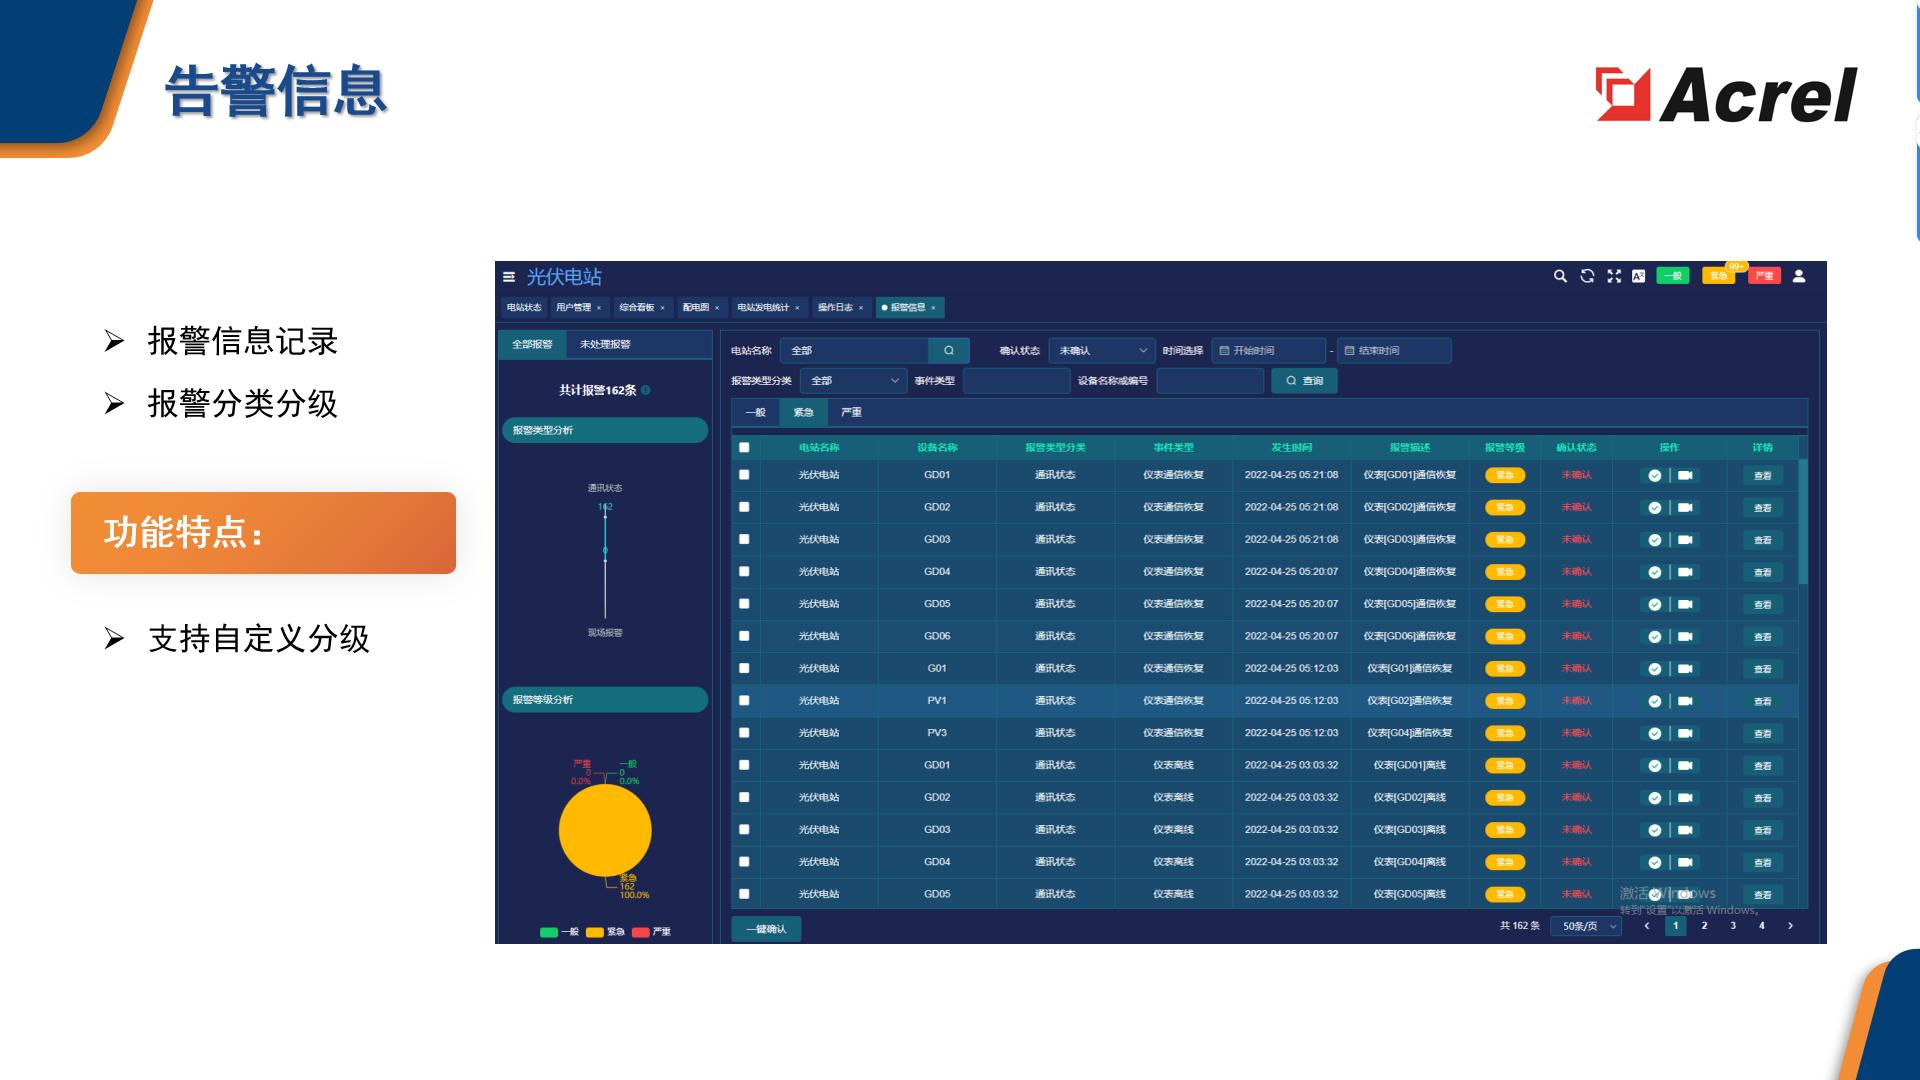Open the 确认状态 dropdown showing 未确认
The height and width of the screenshot is (1080, 1920).
[1102, 351]
